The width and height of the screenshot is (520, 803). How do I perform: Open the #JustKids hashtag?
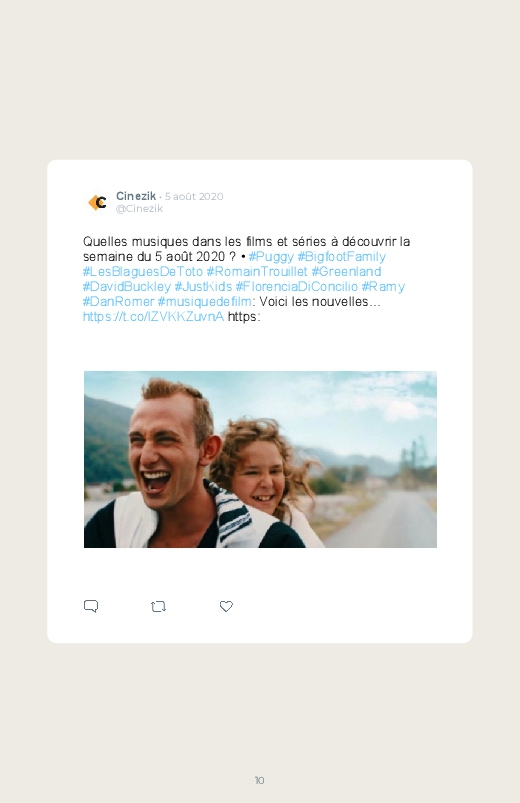(203, 286)
